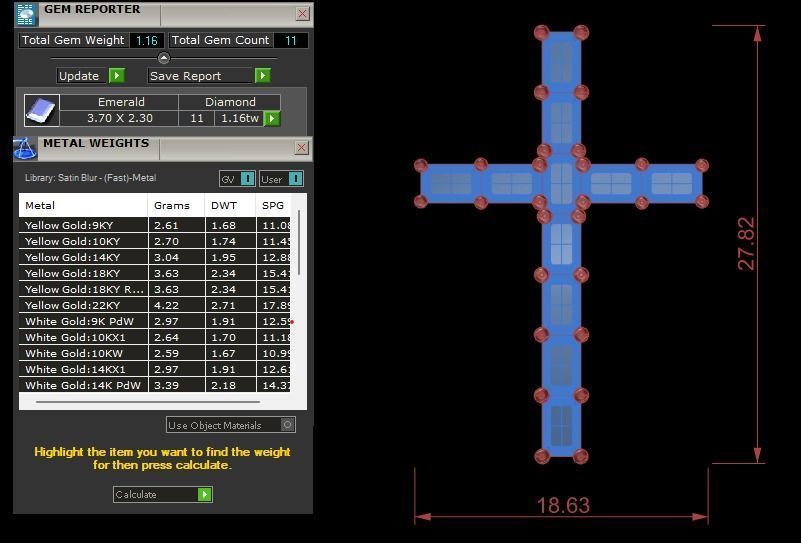Click the green arrow beside Update
Screen dimensions: 801x543
116,76
